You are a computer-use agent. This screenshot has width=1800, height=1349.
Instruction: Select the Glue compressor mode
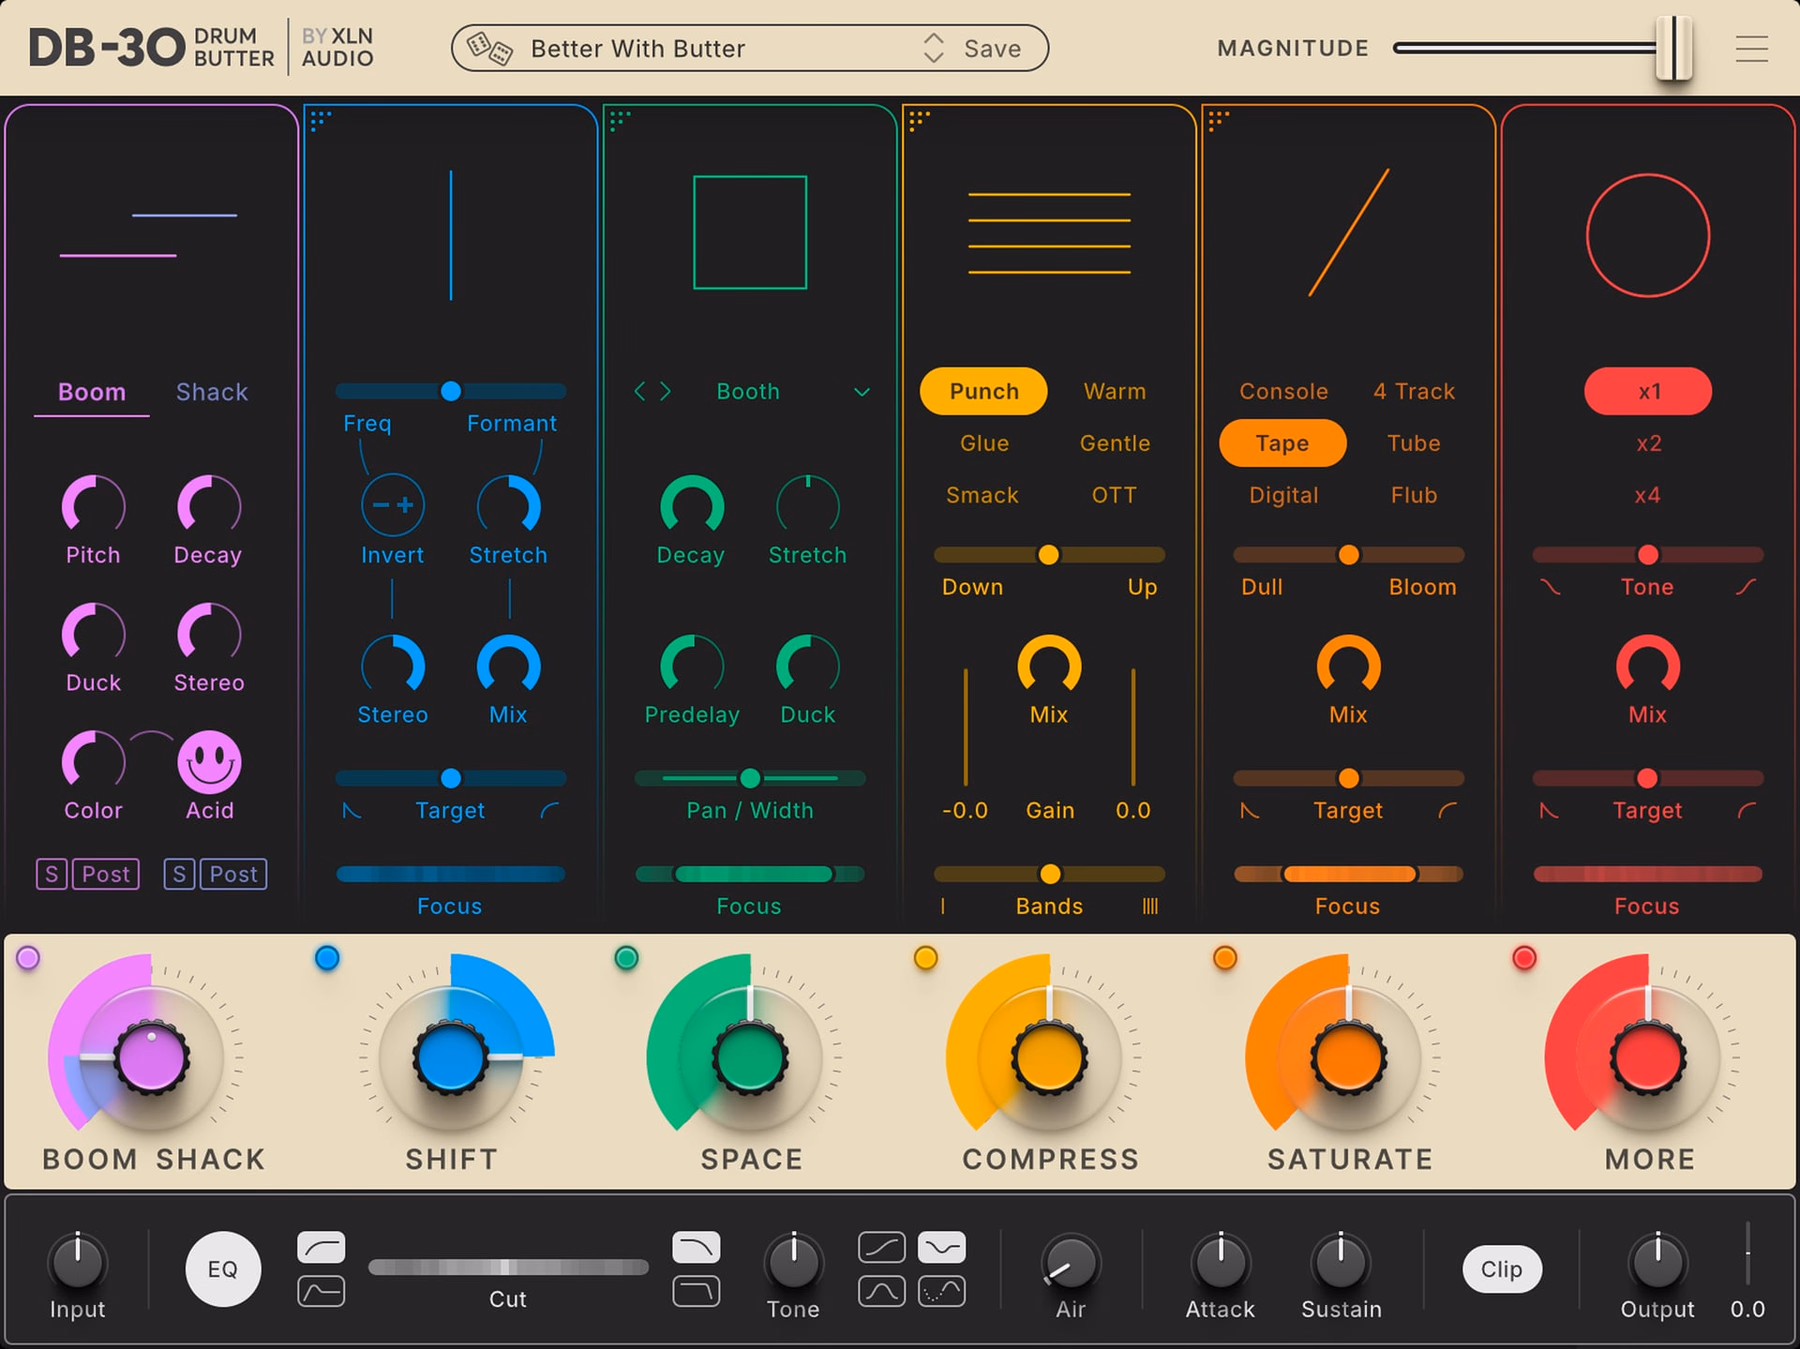click(x=984, y=443)
